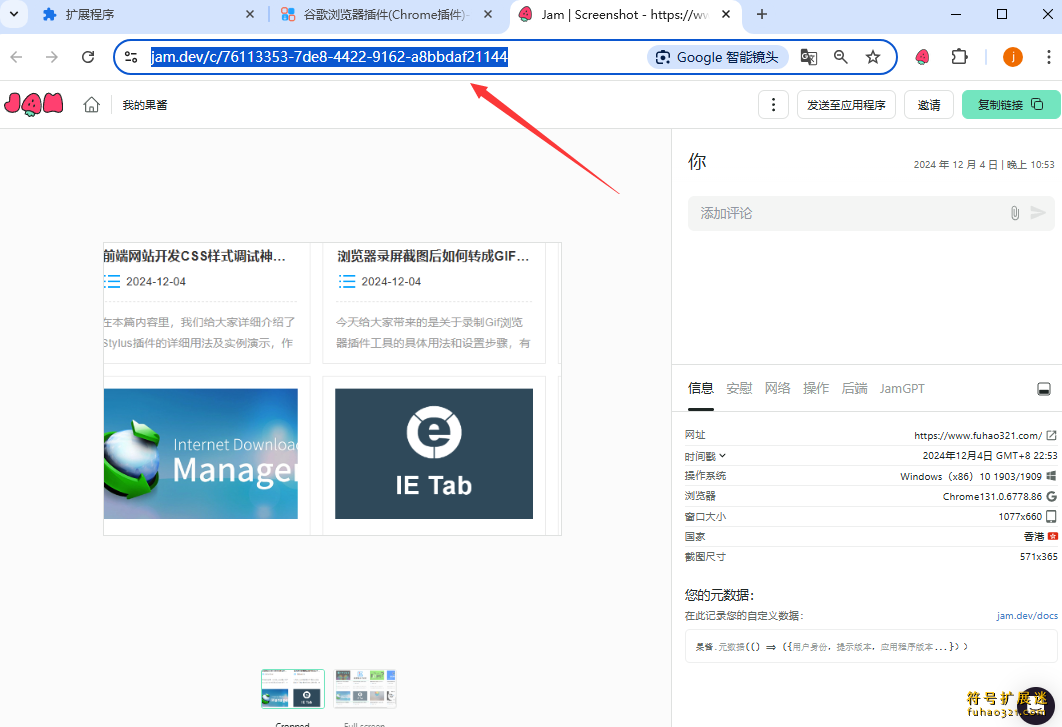The width and height of the screenshot is (1062, 727).
Task: Expand the 时间戳 dropdown arrow
Action: point(723,455)
